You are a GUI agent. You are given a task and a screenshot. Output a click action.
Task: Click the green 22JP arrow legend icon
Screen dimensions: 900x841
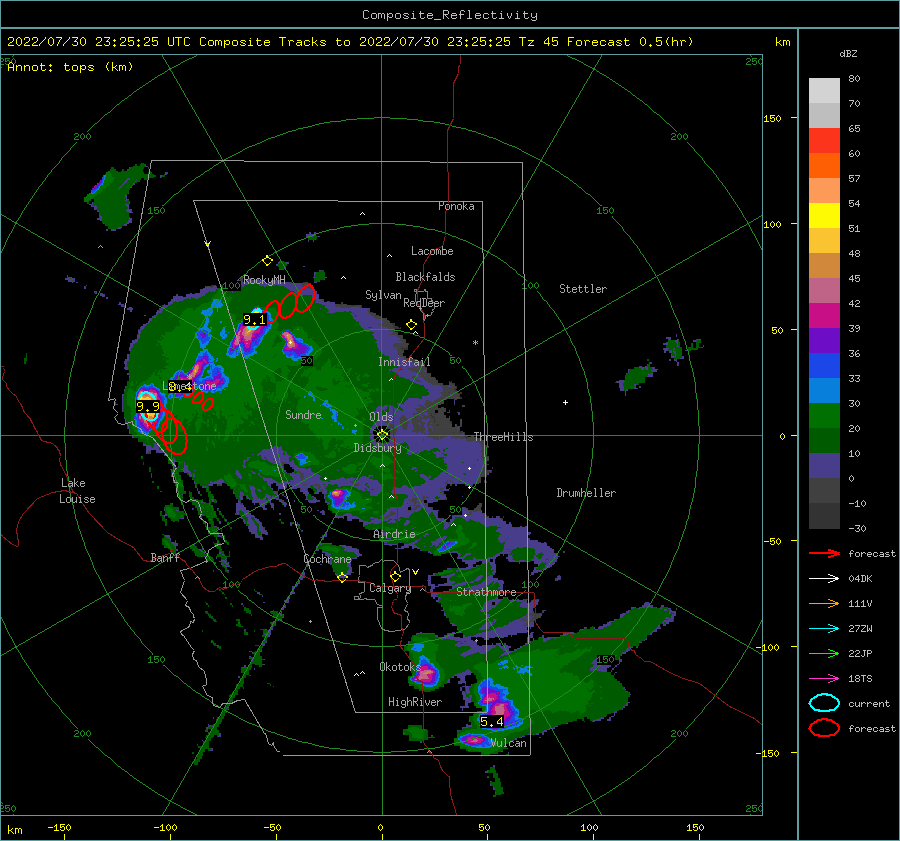pyautogui.click(x=824, y=653)
